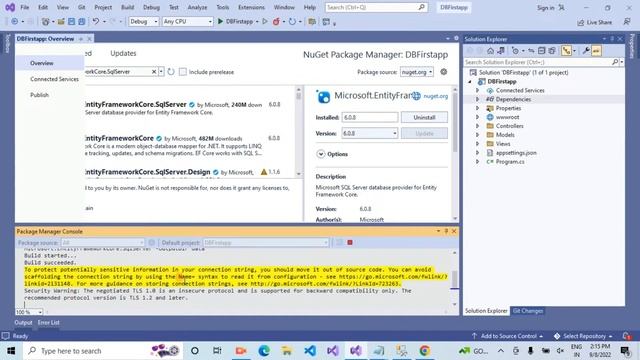Open Microsoft Edge from taskbar
The height and width of the screenshot is (360, 640).
coord(264,351)
